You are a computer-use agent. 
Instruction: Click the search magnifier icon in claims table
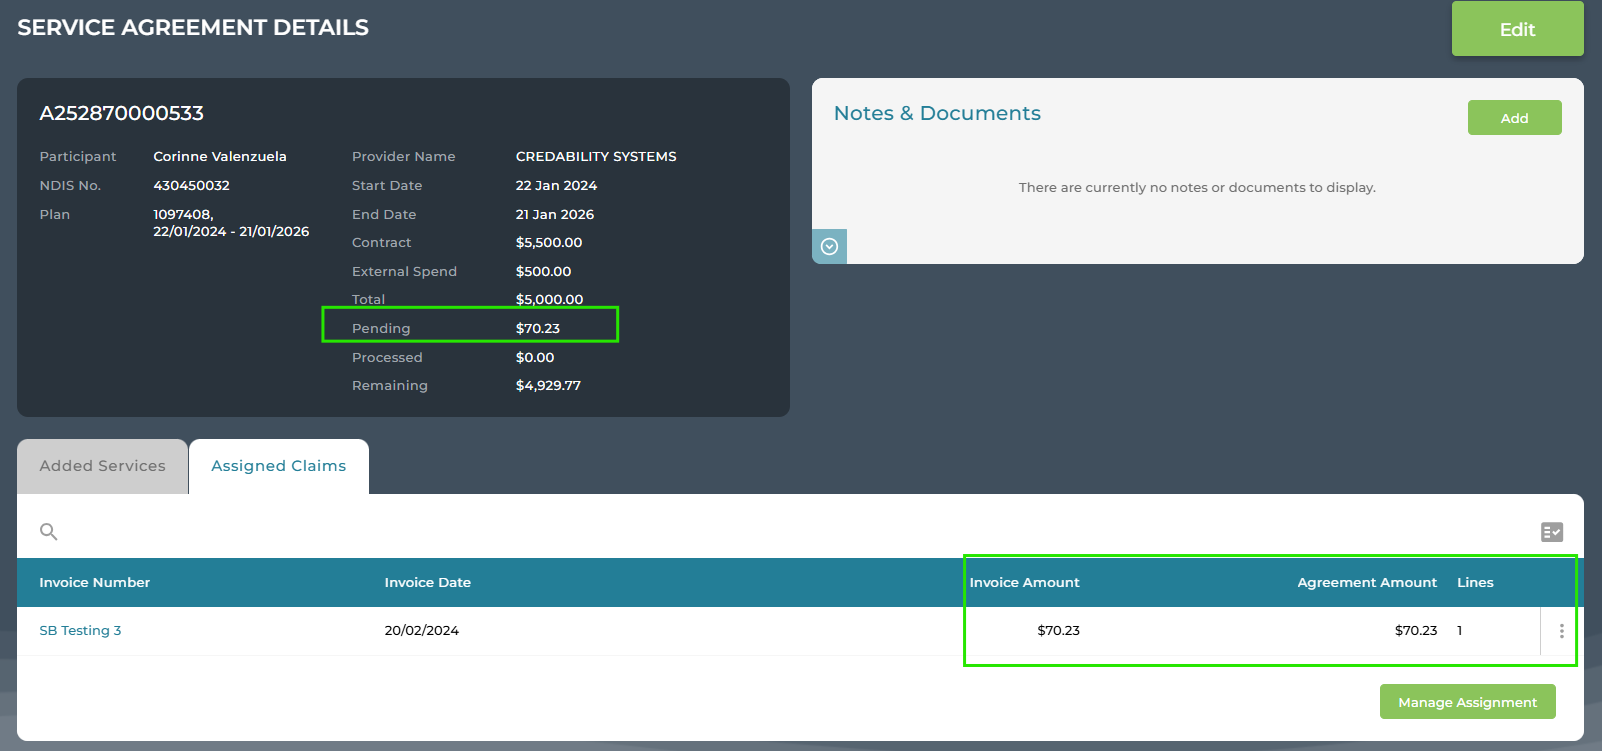point(48,531)
